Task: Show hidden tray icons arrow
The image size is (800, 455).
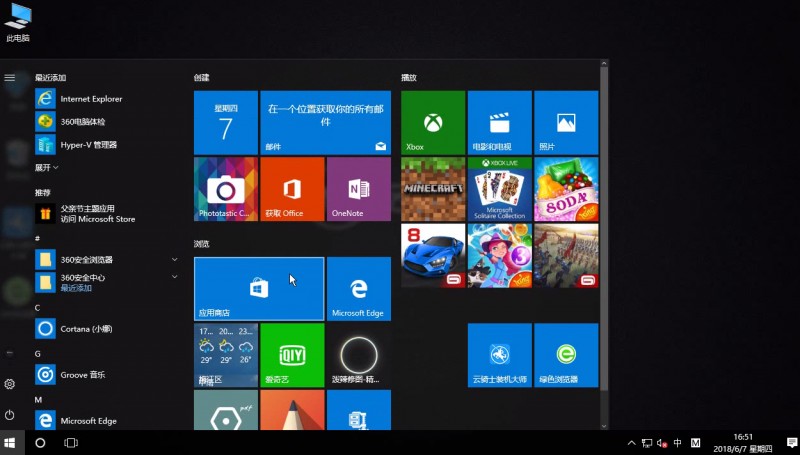Action: [x=632, y=443]
